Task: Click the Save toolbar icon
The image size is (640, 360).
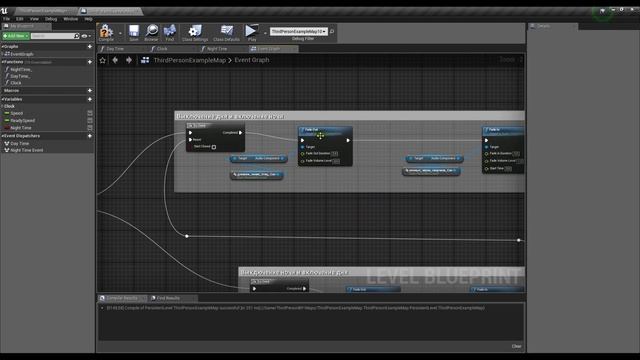Action: [x=134, y=31]
